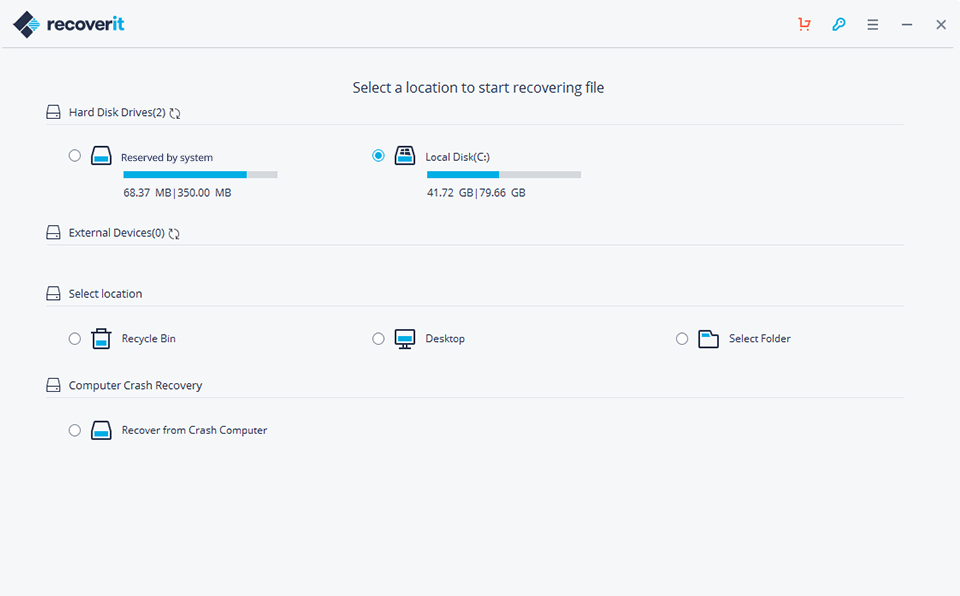
Task: Refresh the External Devices list
Action: click(172, 232)
